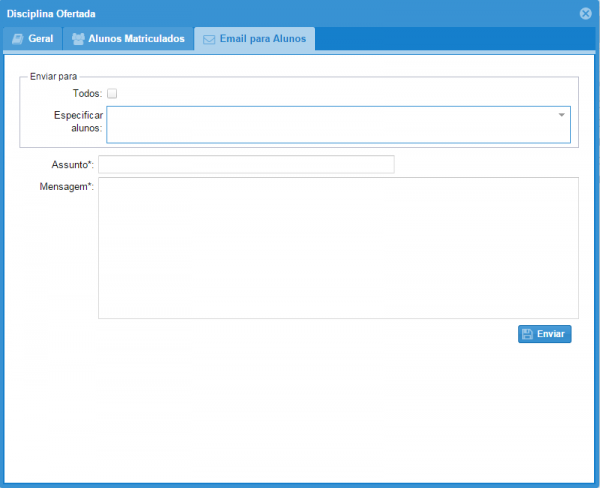The width and height of the screenshot is (600, 488).
Task: Click the envelope icon on Email tab
Action: point(209,39)
